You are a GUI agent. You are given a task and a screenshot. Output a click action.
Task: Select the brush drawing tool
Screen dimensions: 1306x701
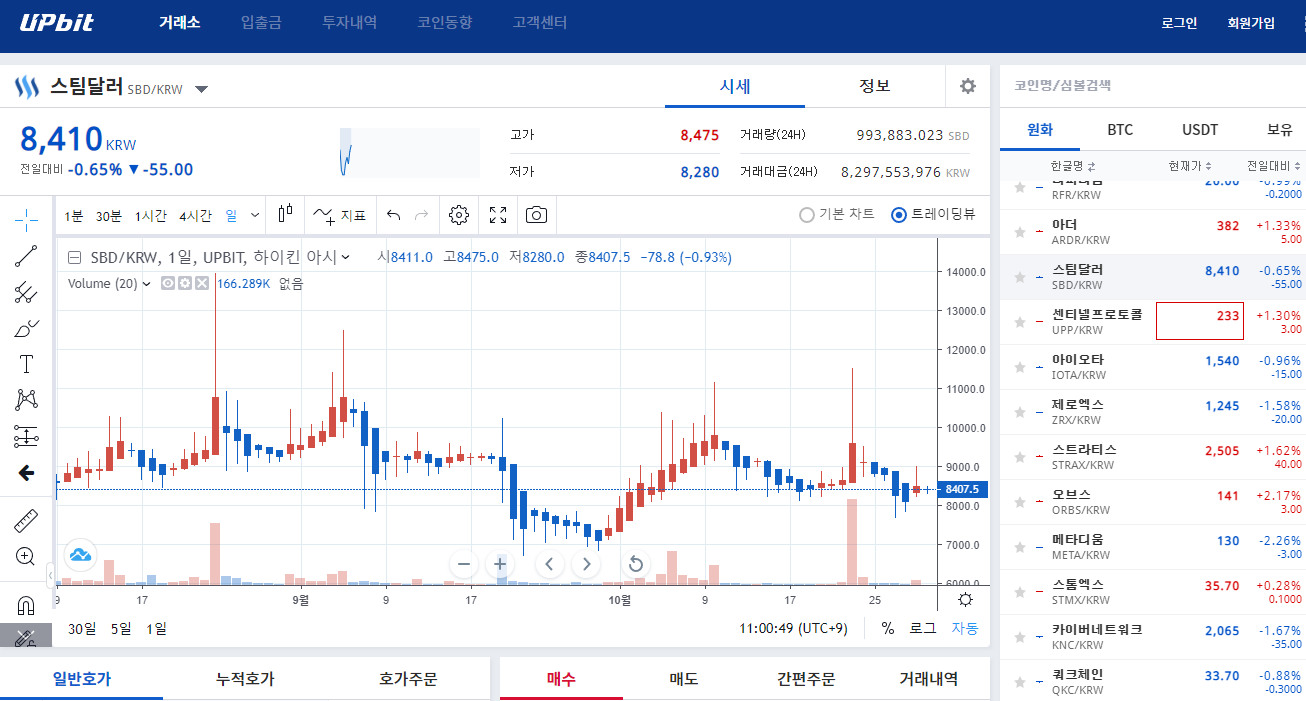(x=27, y=328)
